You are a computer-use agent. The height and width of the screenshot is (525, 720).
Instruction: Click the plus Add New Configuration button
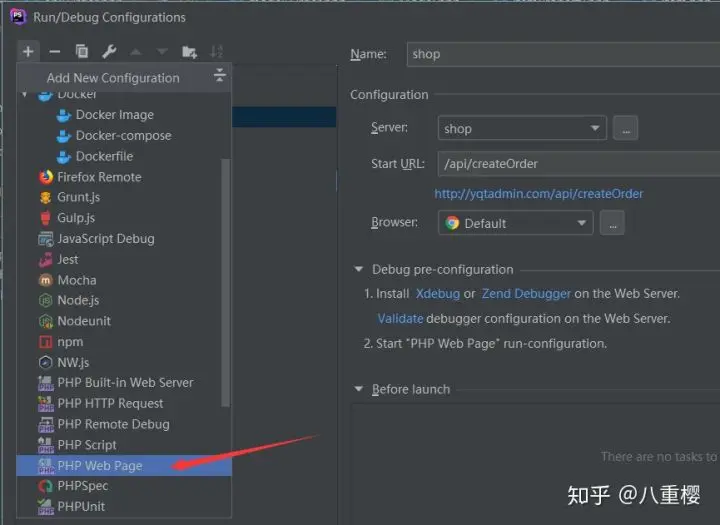(28, 51)
